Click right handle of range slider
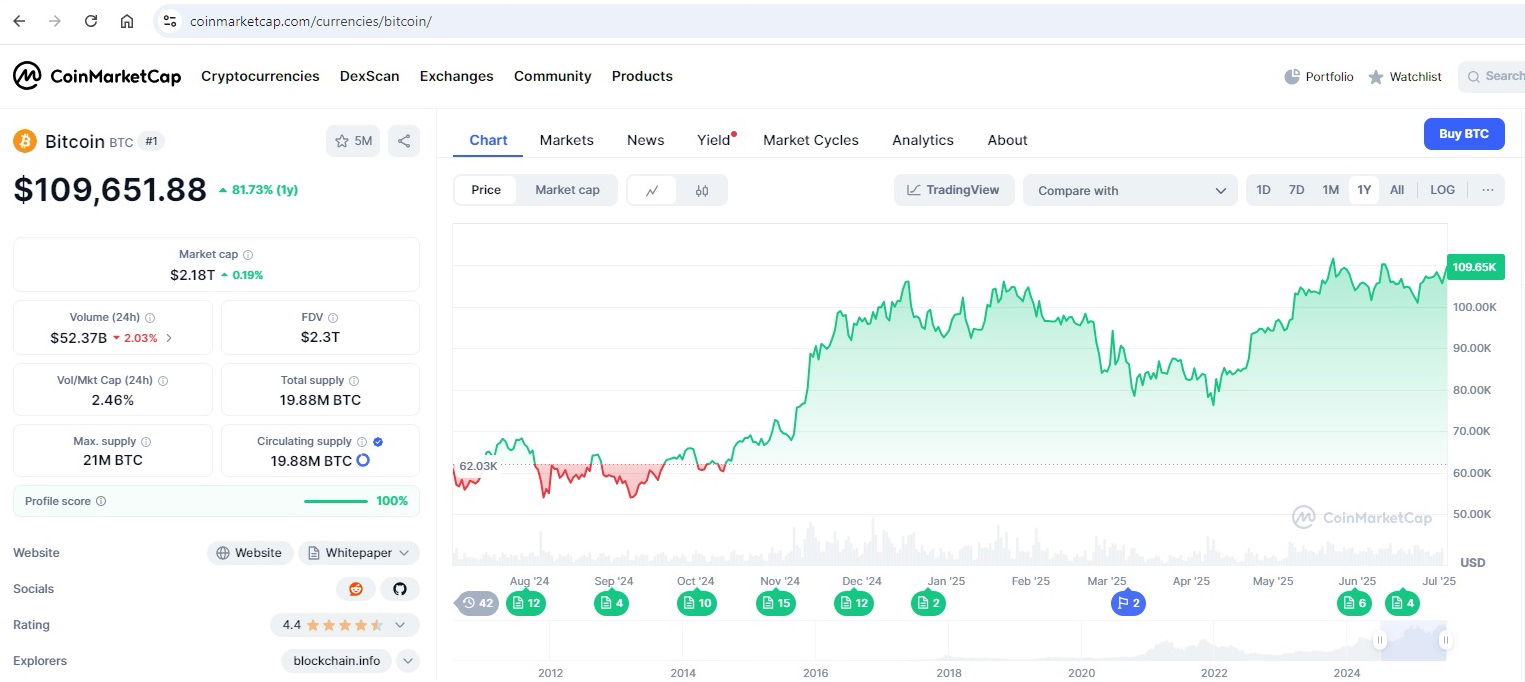1525x682 pixels. pyautogui.click(x=1445, y=640)
